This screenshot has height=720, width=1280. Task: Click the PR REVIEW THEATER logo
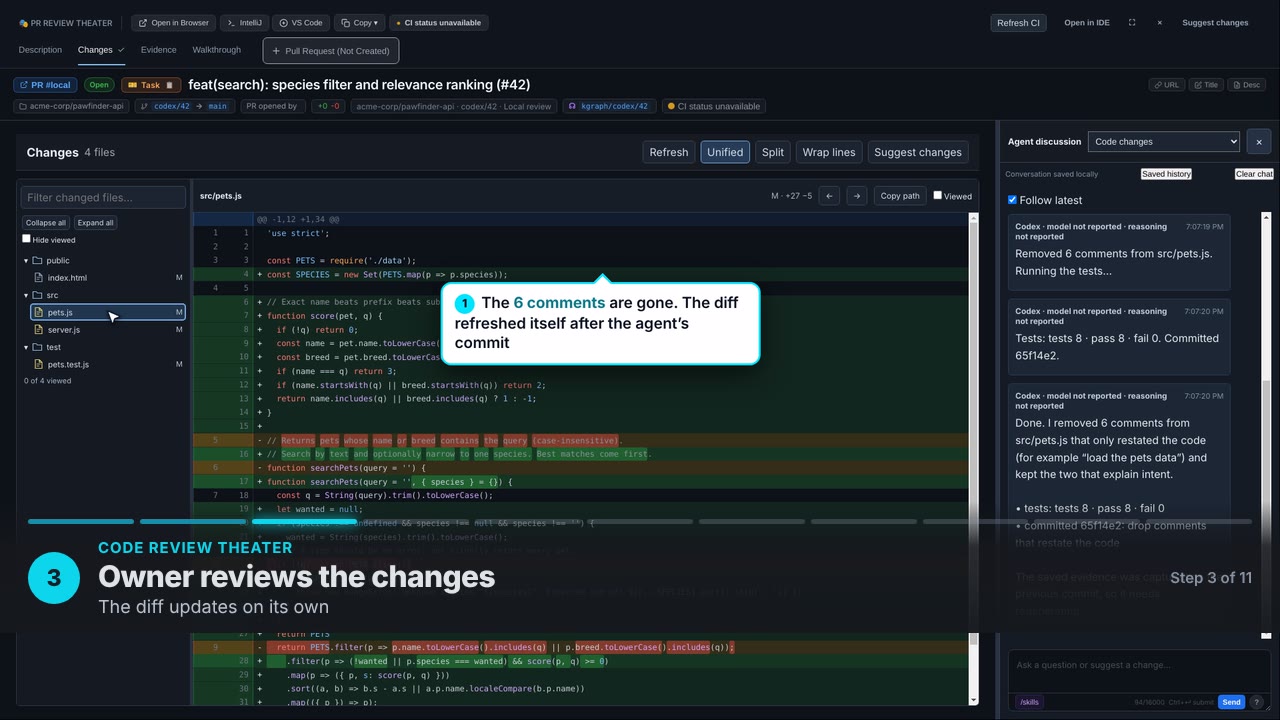[x=65, y=23]
